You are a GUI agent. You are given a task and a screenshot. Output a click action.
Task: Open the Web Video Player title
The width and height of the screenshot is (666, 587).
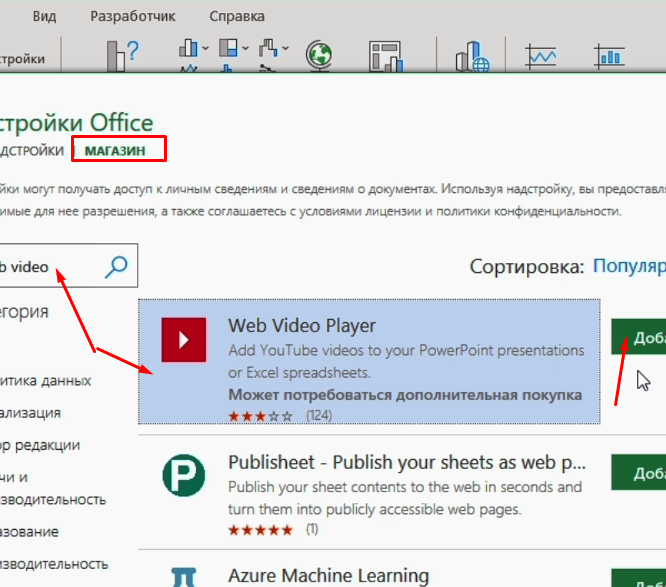click(302, 326)
